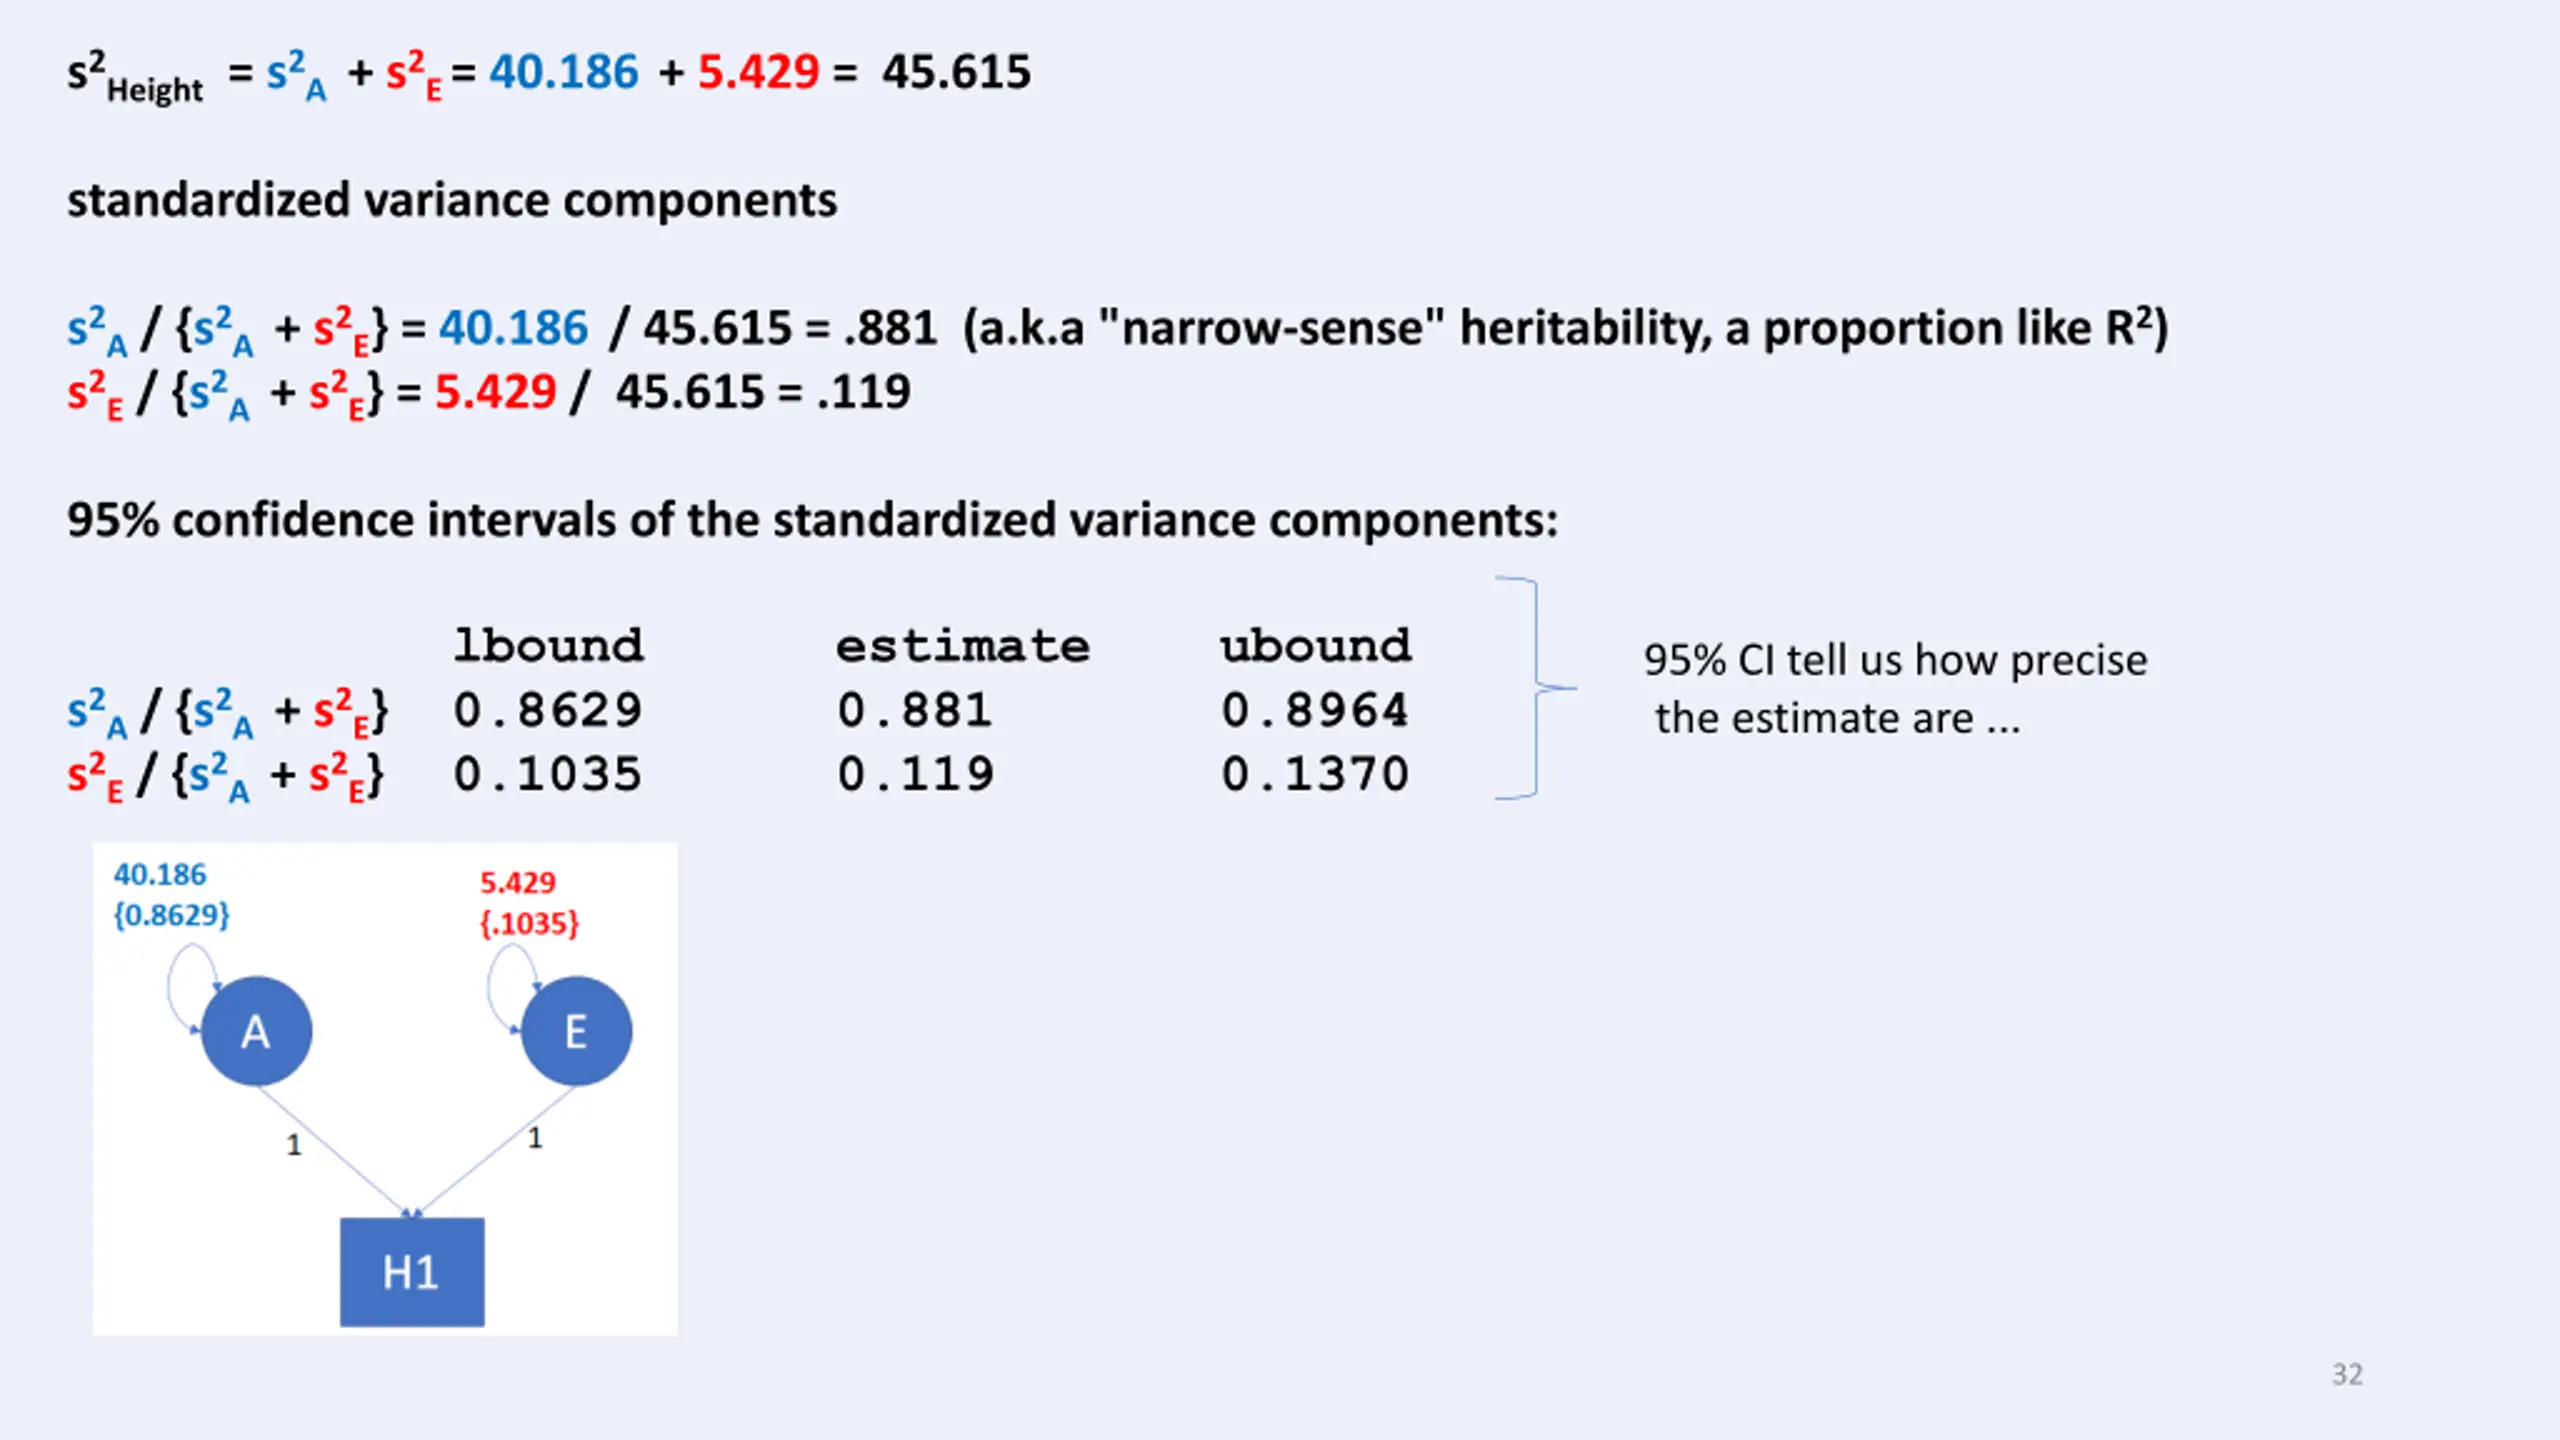Image resolution: width=2560 pixels, height=1440 pixels.
Task: Select the 0.1370 upper bound value
Action: tap(1315, 774)
